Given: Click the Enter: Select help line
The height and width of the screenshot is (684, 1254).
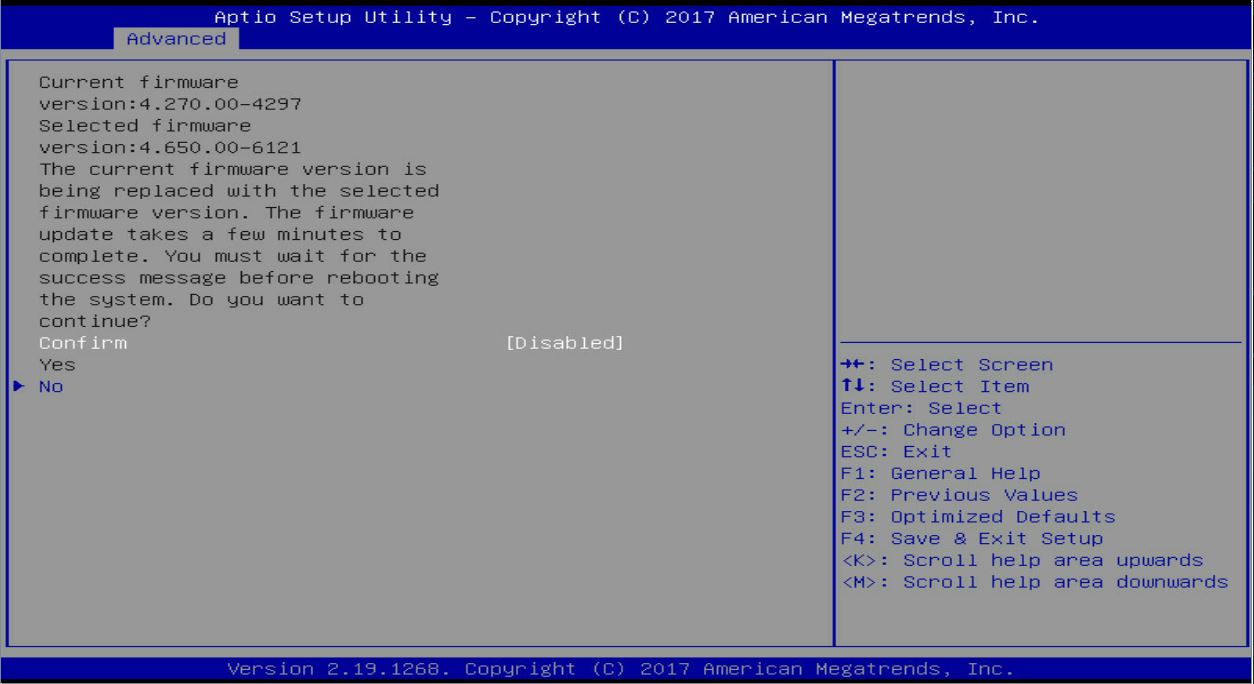Looking at the screenshot, I should [x=921, y=408].
